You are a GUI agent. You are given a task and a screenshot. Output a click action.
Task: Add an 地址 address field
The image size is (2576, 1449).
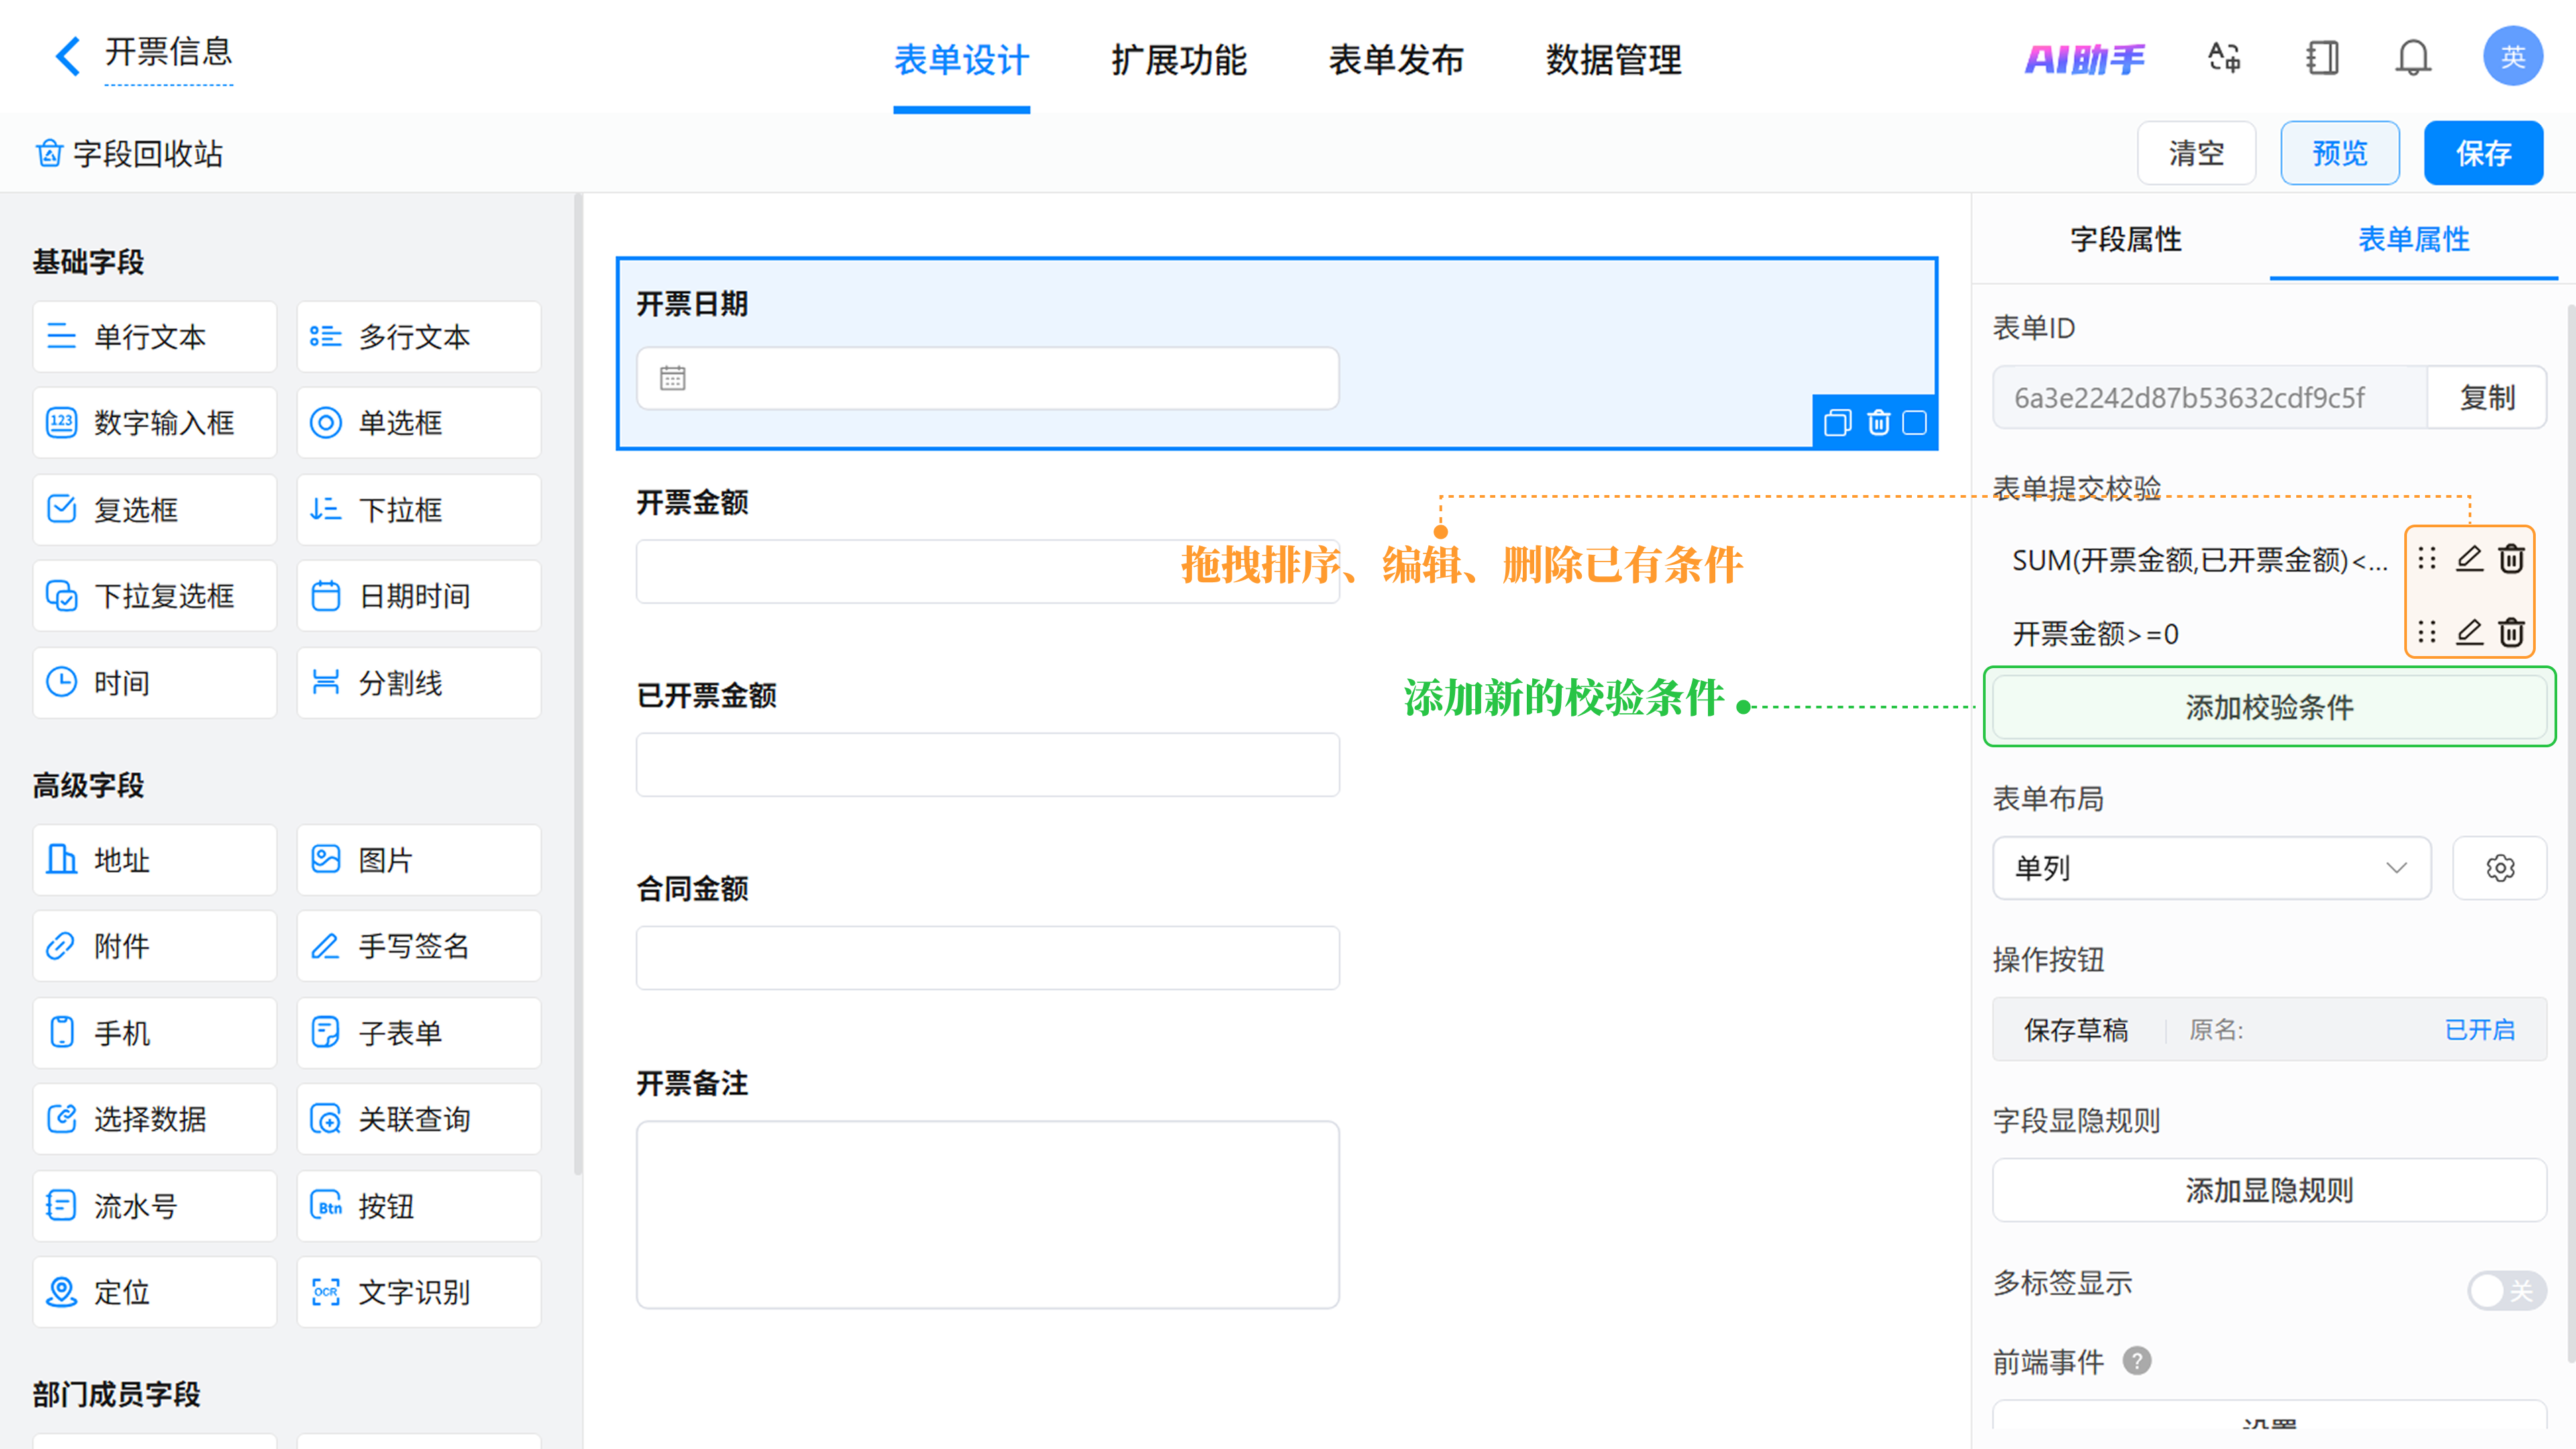[155, 860]
